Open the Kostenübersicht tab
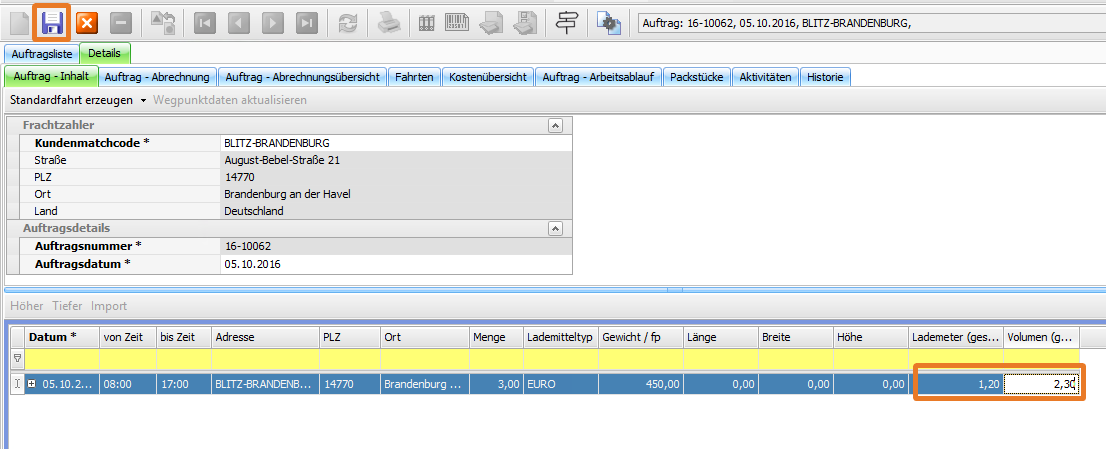Screen dimensions: 1106x449 click(x=487, y=76)
